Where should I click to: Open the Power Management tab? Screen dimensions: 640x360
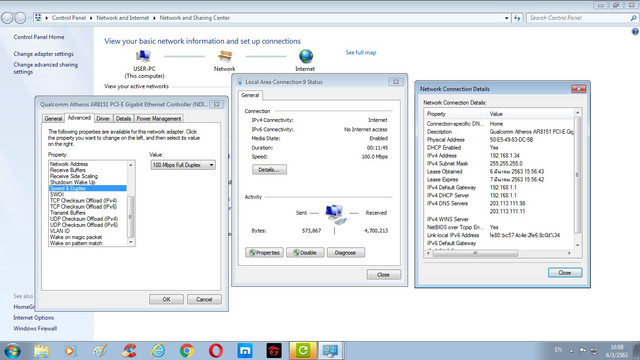tap(158, 118)
